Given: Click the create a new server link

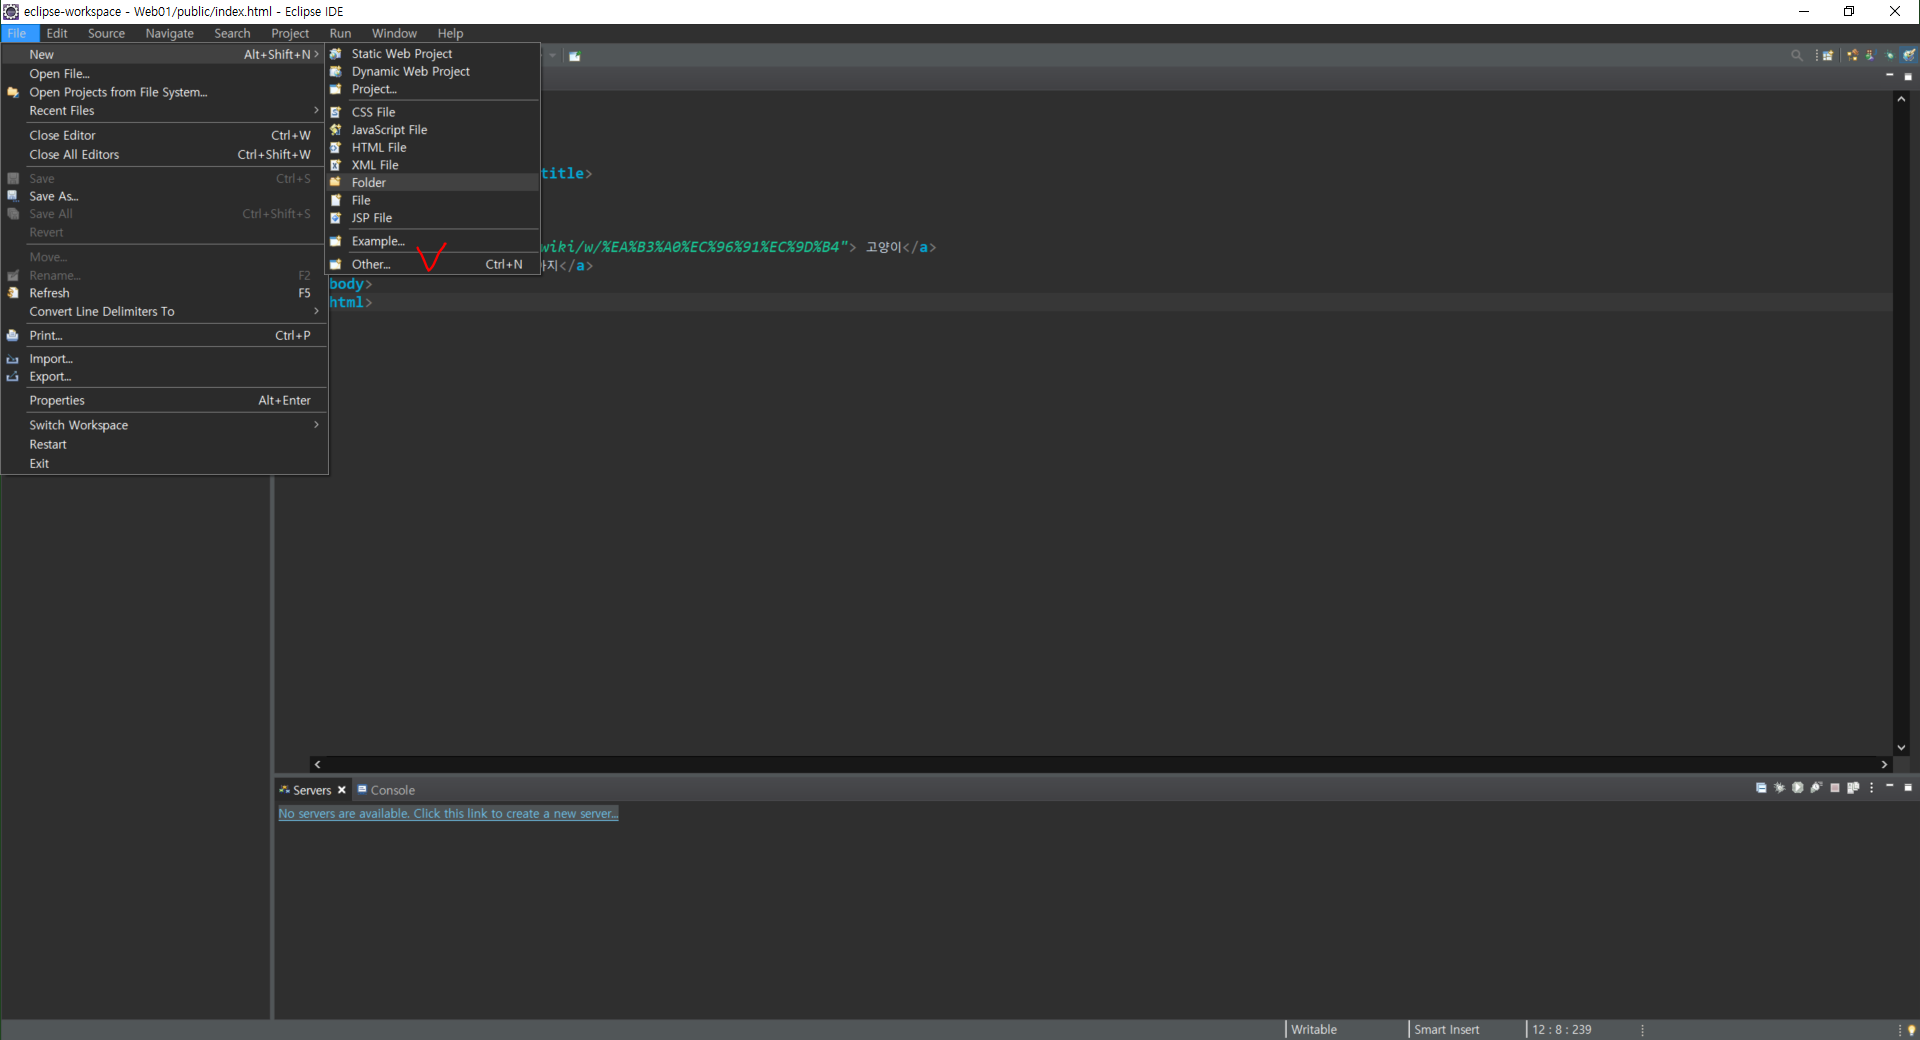Looking at the screenshot, I should [448, 814].
